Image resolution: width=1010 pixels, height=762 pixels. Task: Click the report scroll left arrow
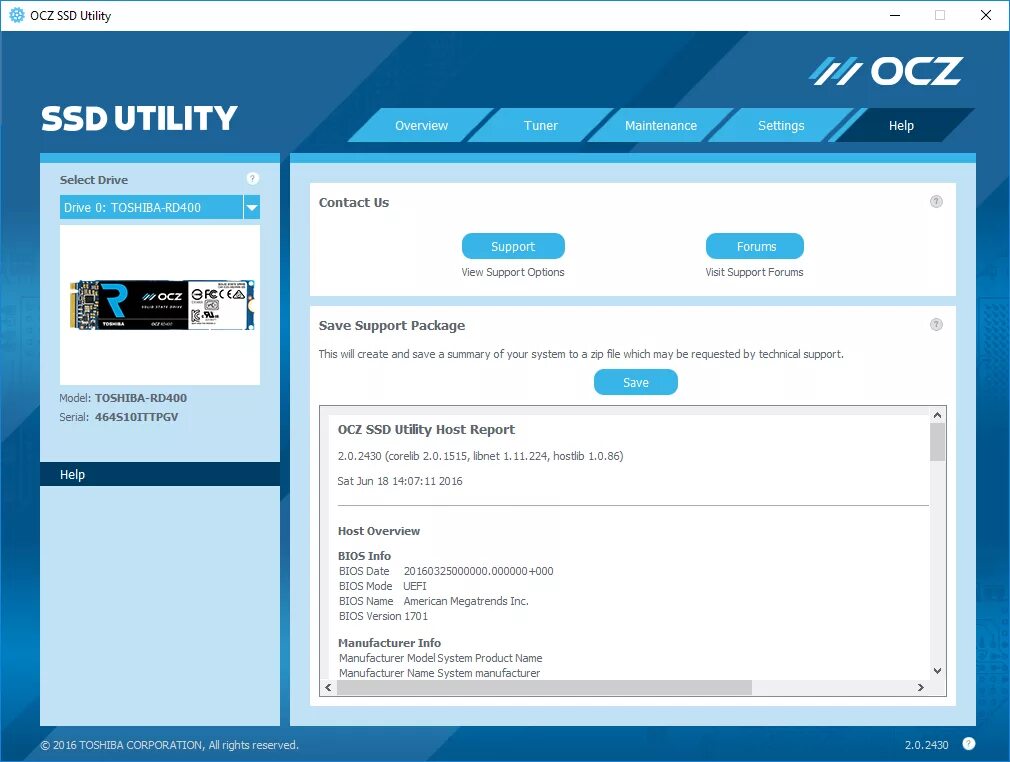pos(329,687)
